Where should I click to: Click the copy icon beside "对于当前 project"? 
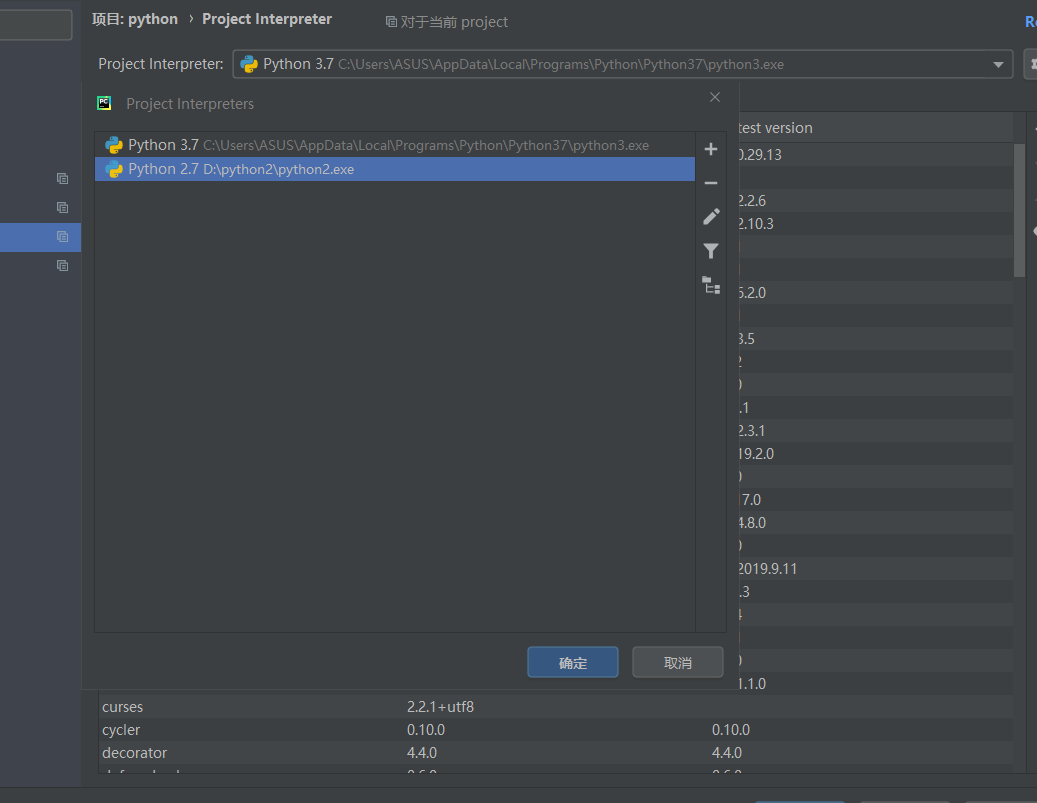pyautogui.click(x=391, y=22)
